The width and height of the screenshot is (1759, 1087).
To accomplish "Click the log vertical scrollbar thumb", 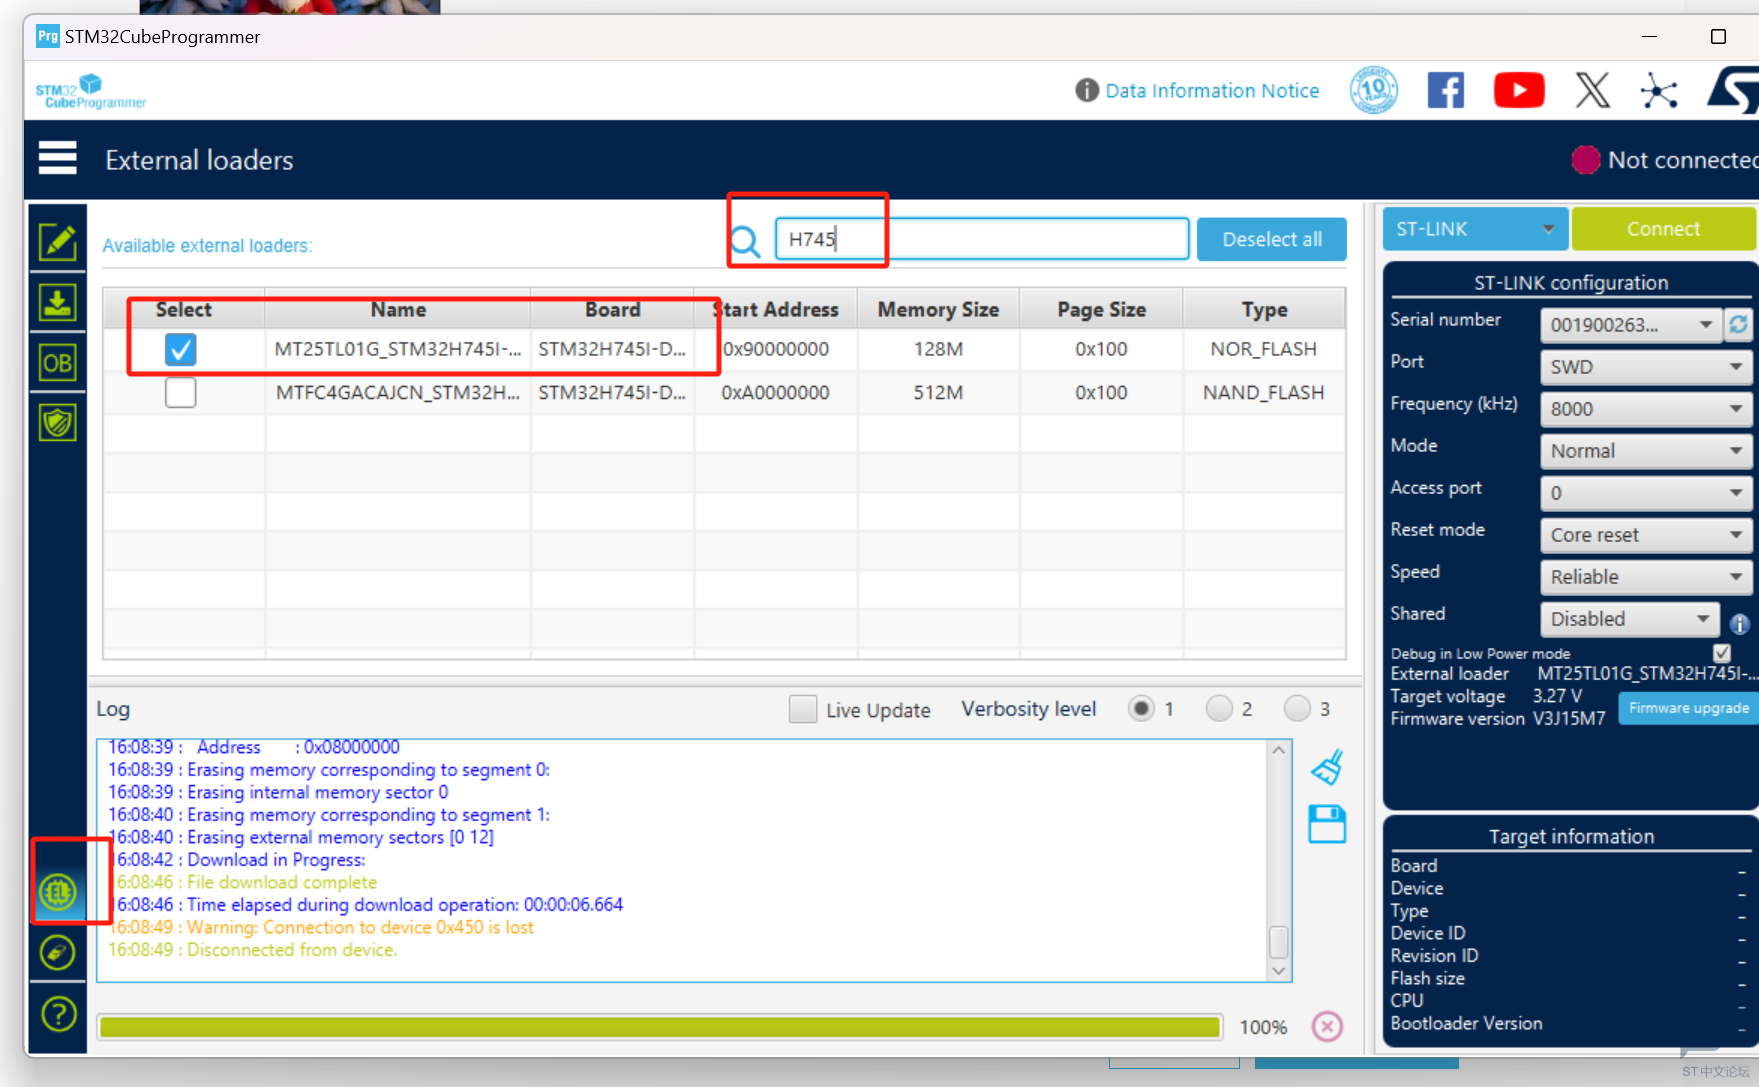I will click(1278, 942).
